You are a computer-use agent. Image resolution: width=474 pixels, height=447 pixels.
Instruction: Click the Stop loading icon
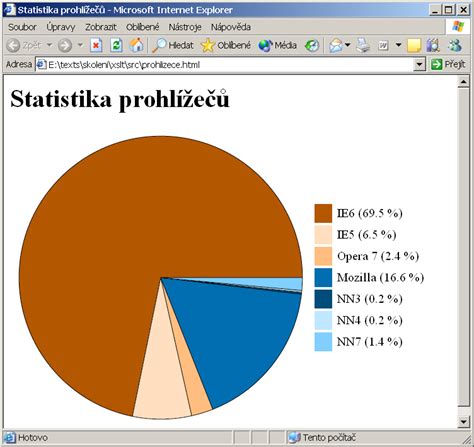click(x=96, y=45)
